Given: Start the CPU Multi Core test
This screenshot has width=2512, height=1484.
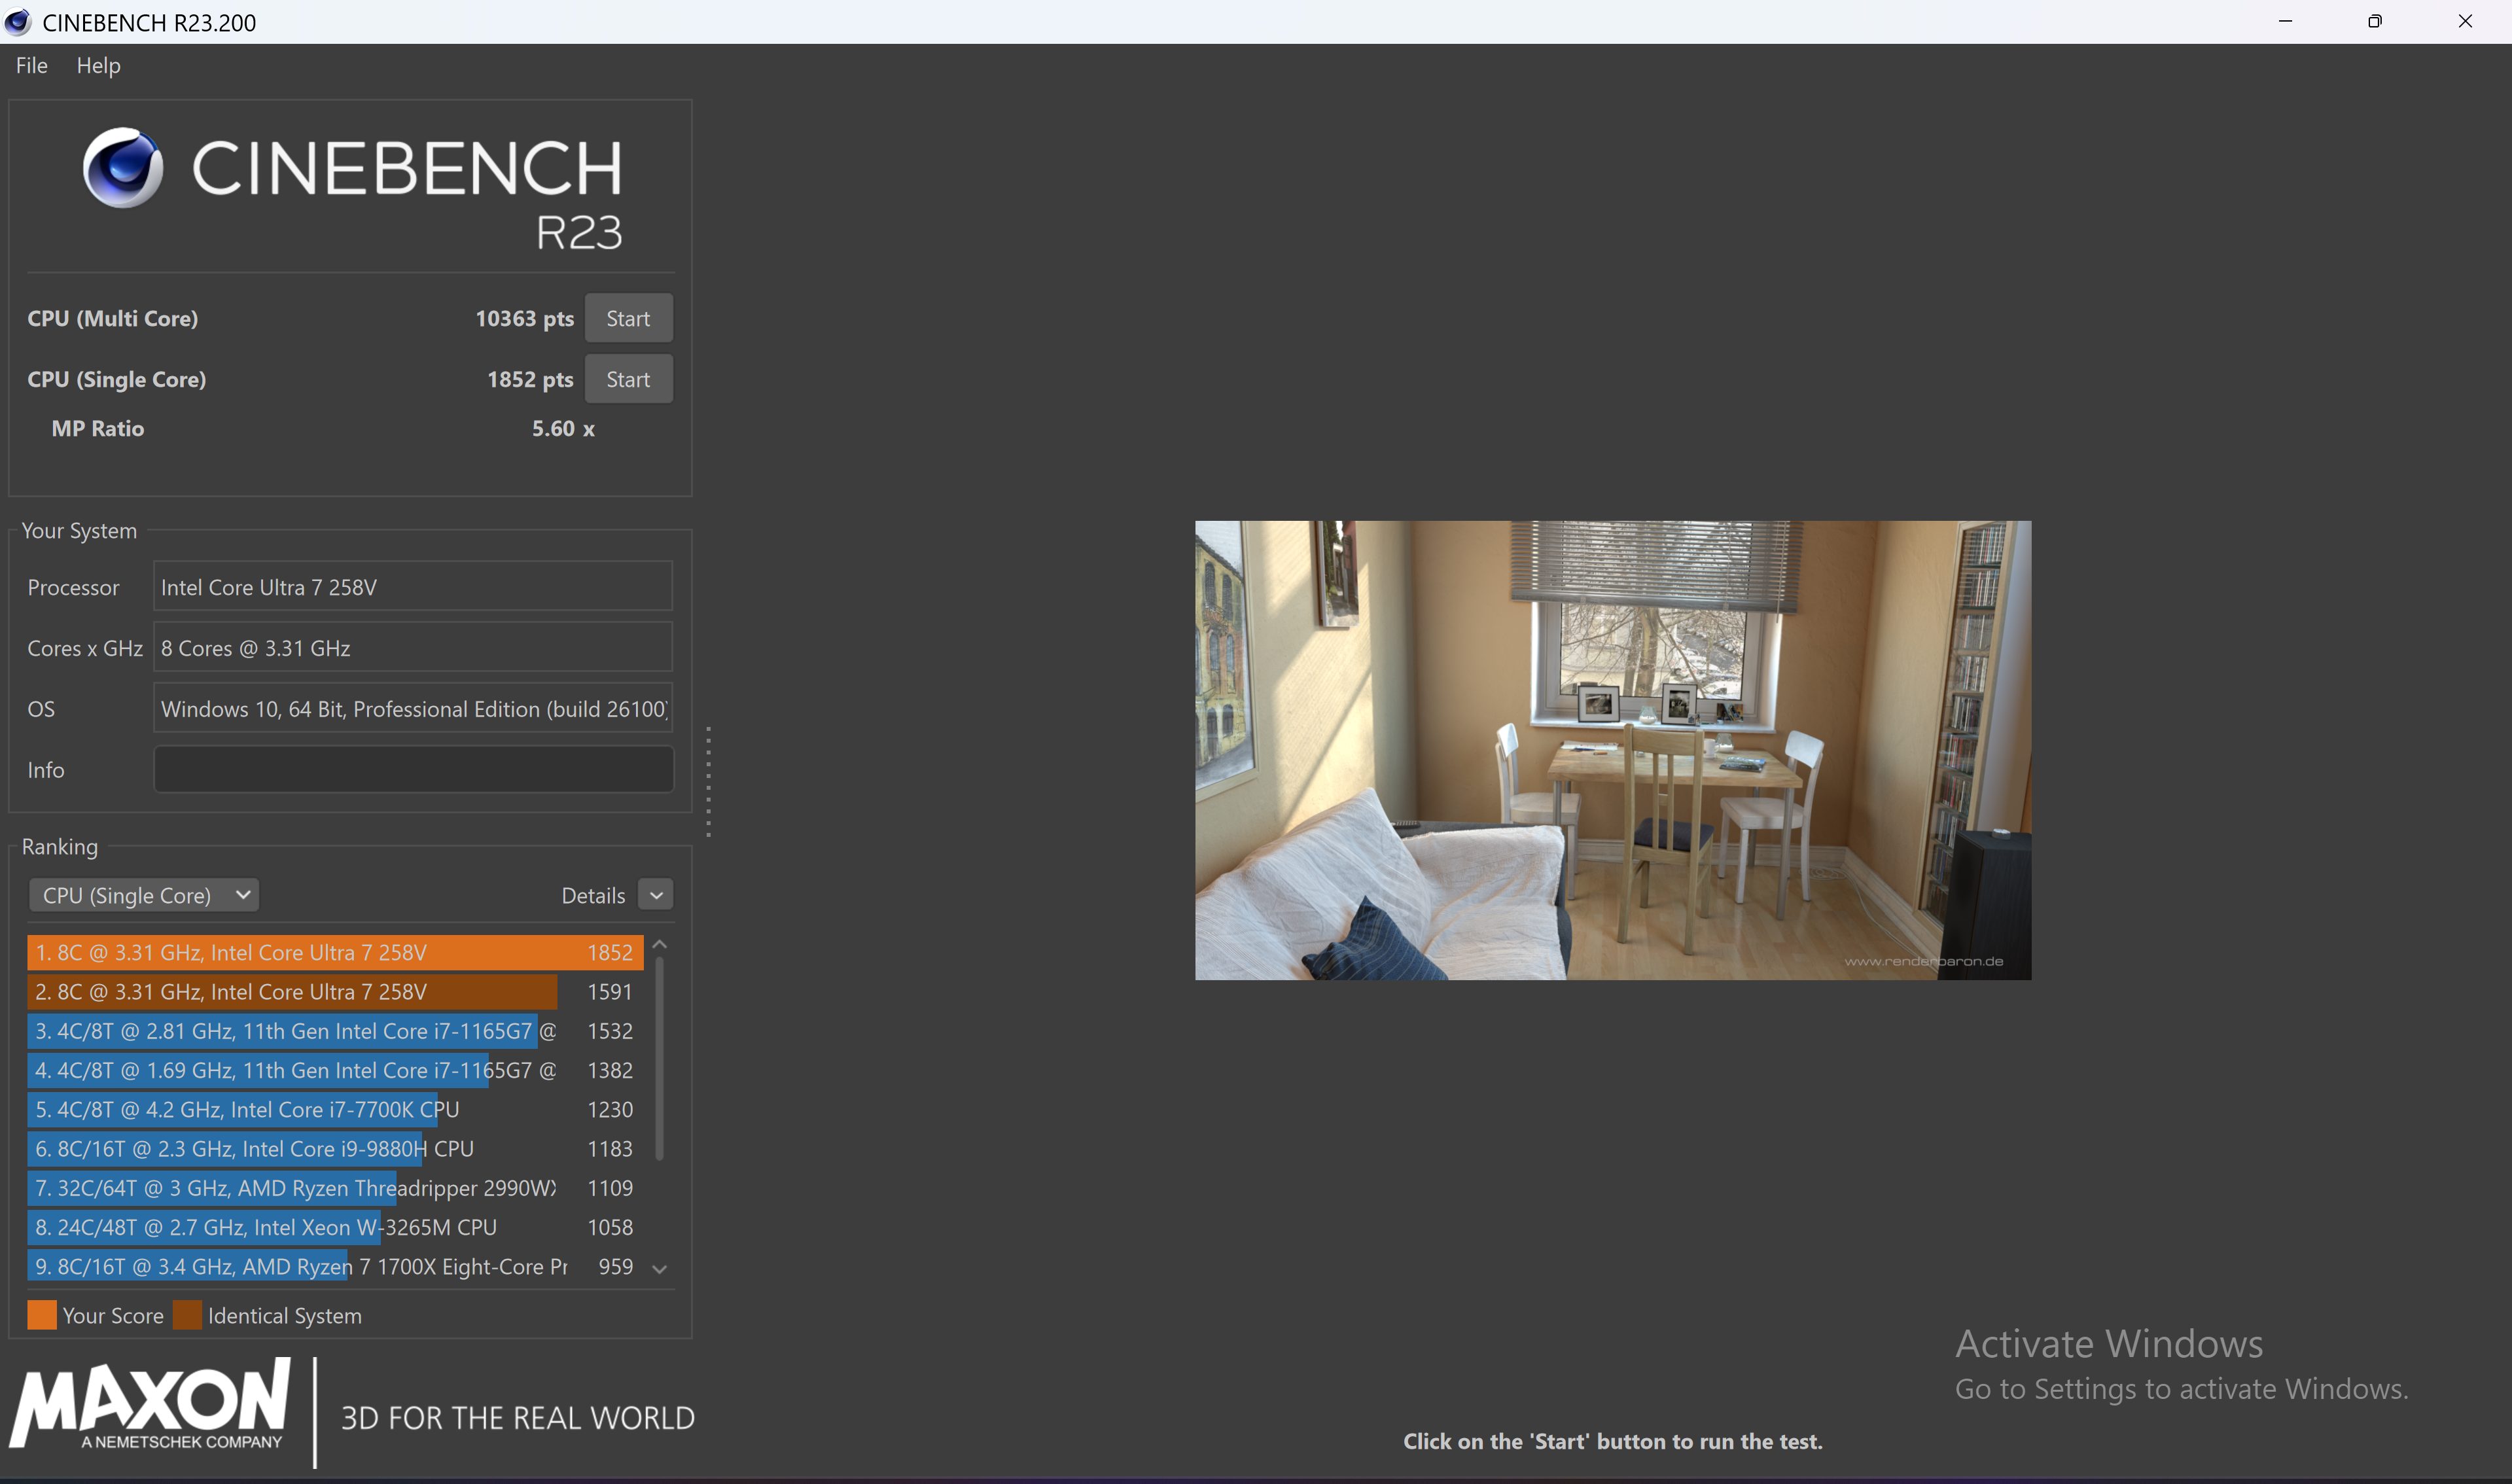Looking at the screenshot, I should coord(628,318).
